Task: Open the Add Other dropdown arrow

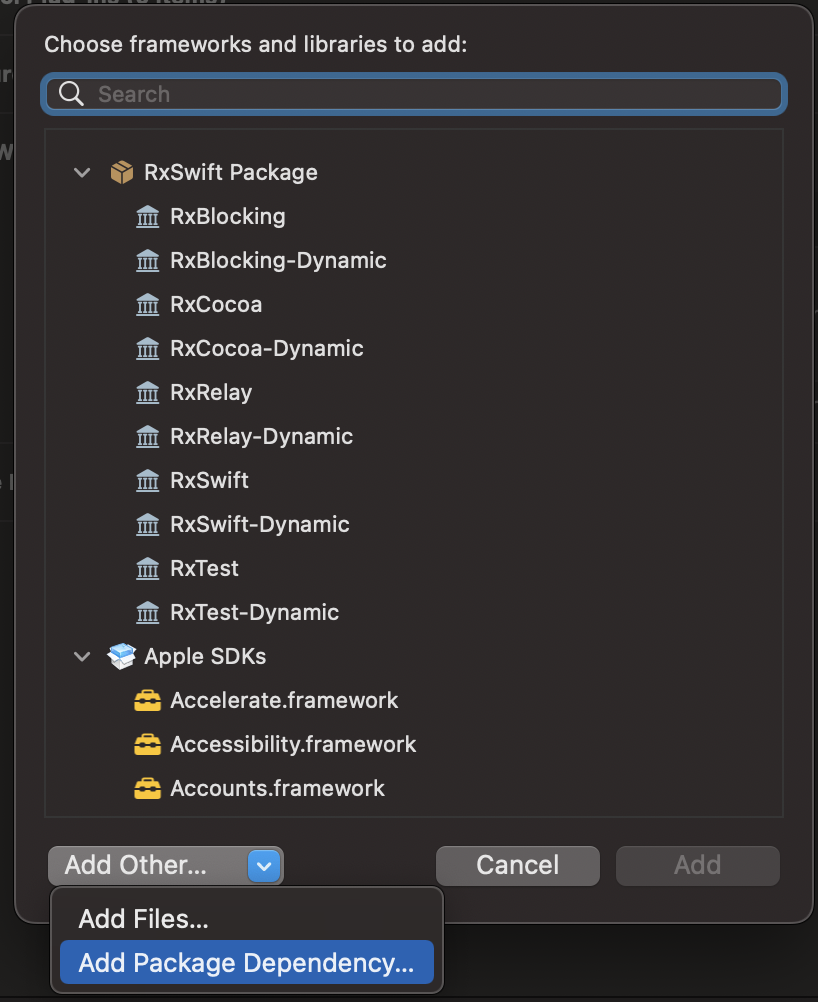Action: (x=264, y=866)
